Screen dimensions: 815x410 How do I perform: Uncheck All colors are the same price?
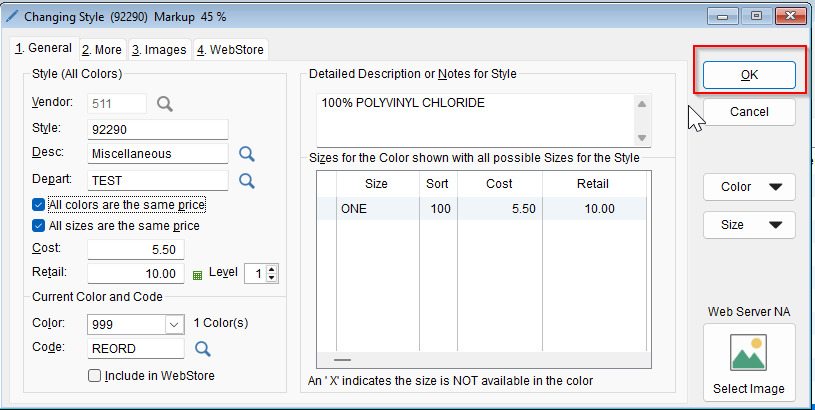[38, 204]
